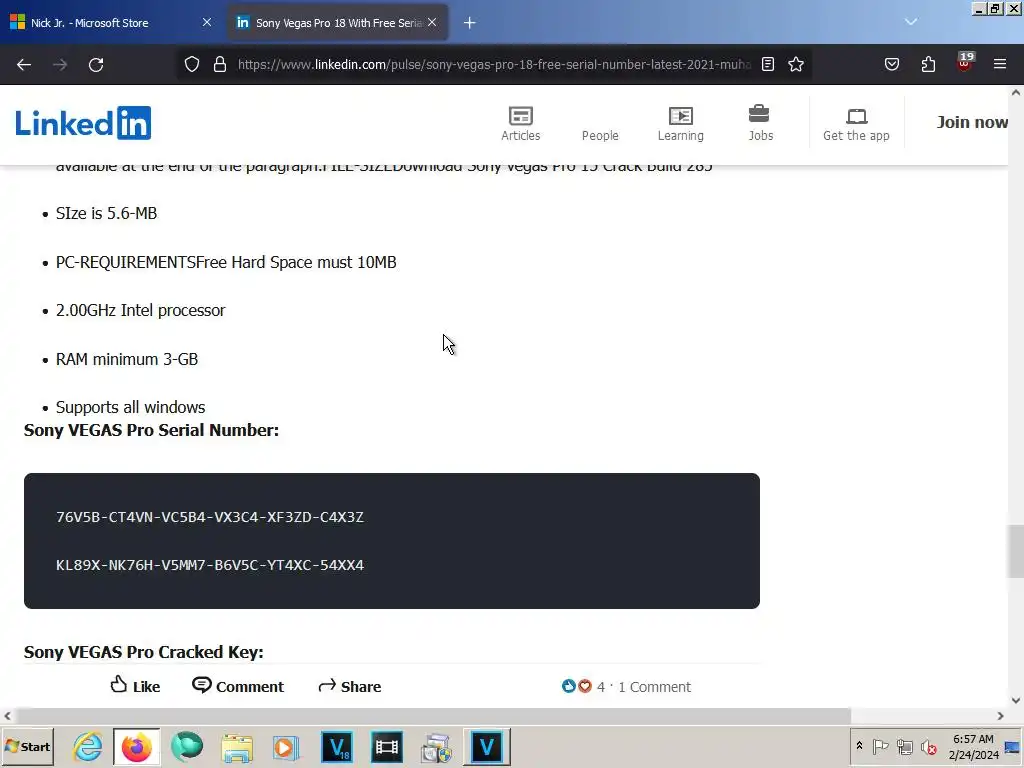Click the RAM minimum 3-GB bullet
This screenshot has height=768, width=1024.
pyautogui.click(x=127, y=359)
